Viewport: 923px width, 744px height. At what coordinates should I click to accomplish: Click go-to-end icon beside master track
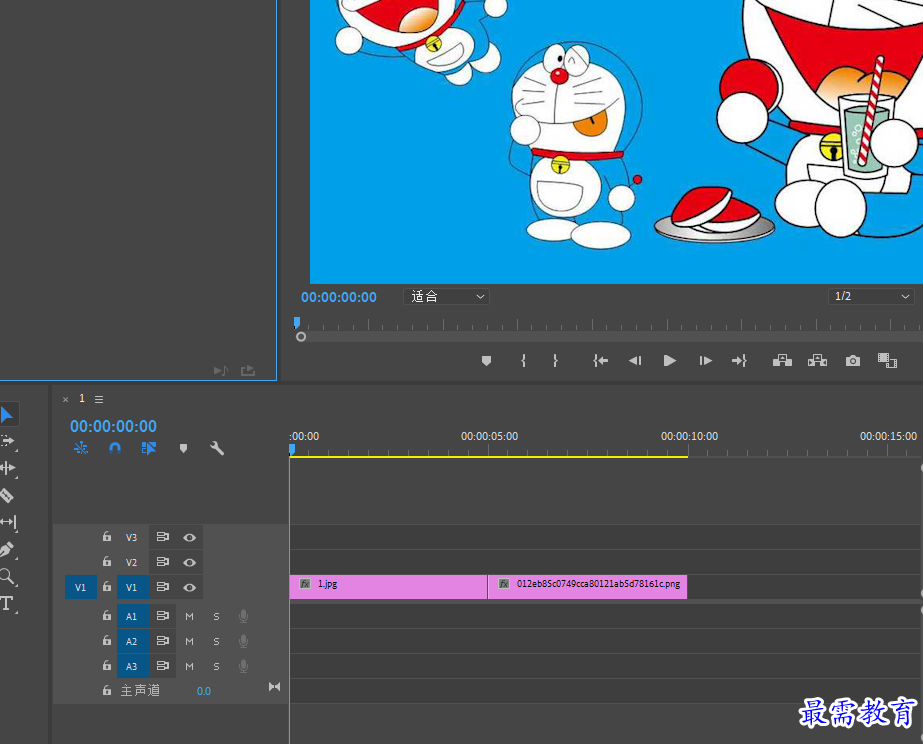(274, 687)
